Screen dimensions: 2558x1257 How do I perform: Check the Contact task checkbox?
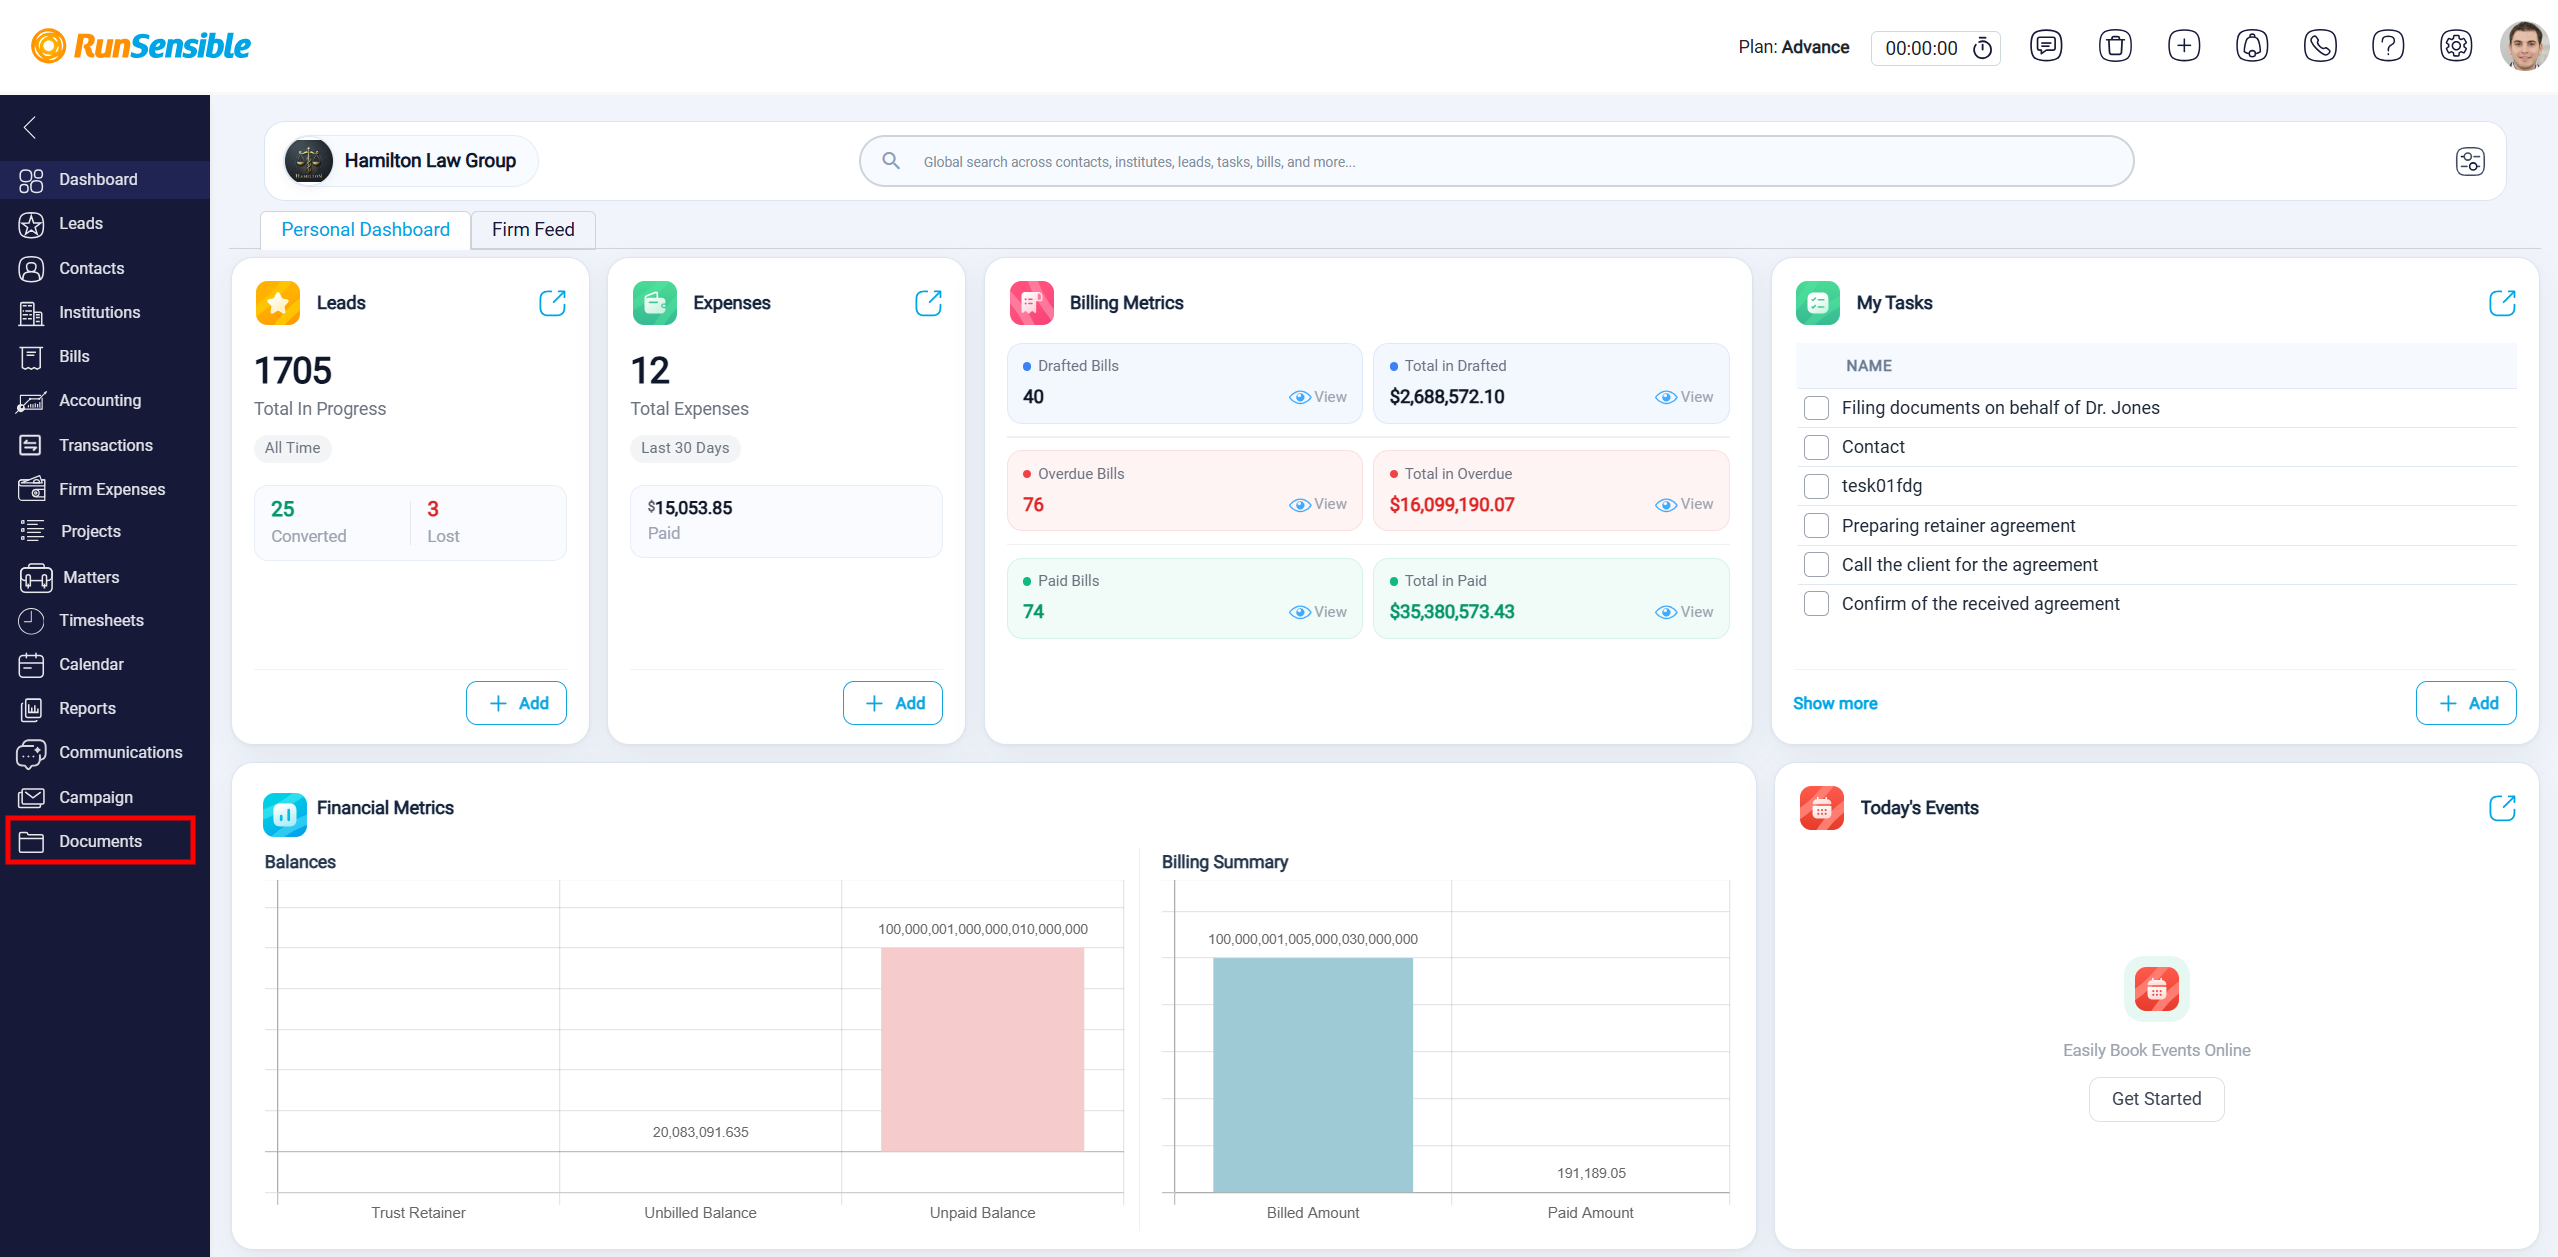coord(1816,447)
